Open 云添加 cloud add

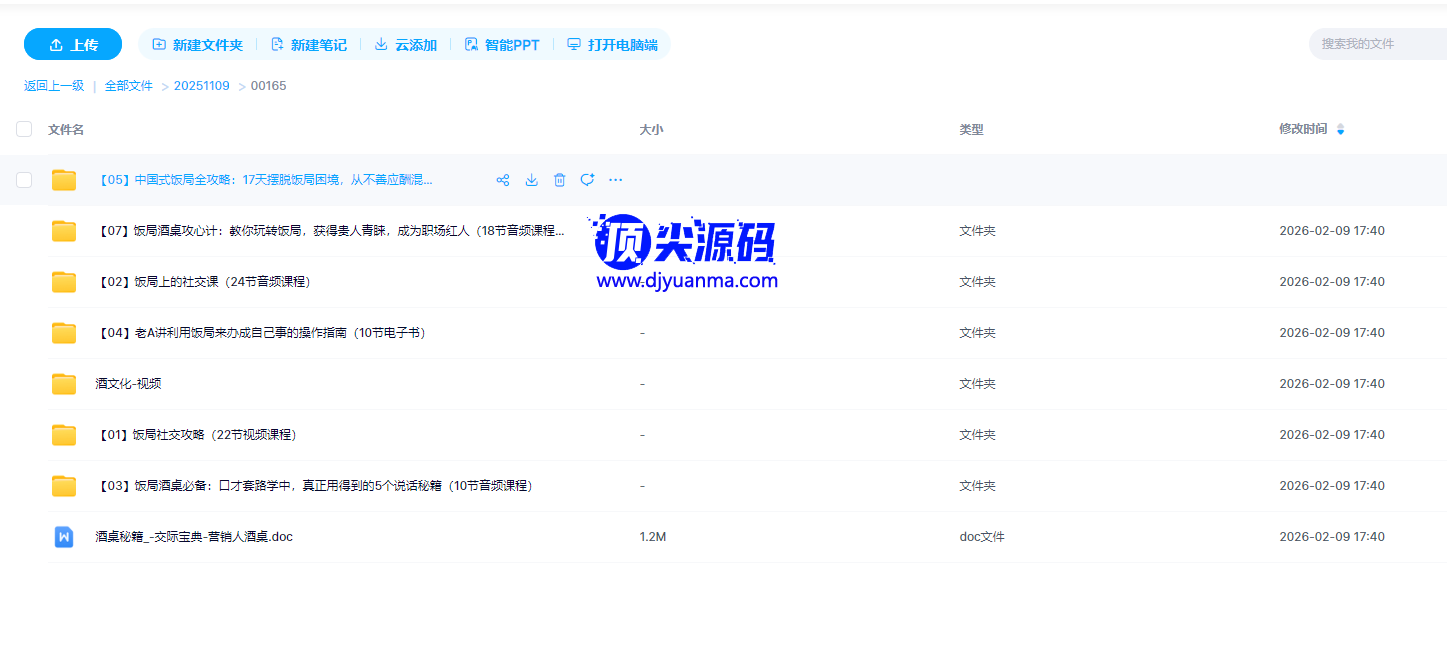tap(406, 45)
